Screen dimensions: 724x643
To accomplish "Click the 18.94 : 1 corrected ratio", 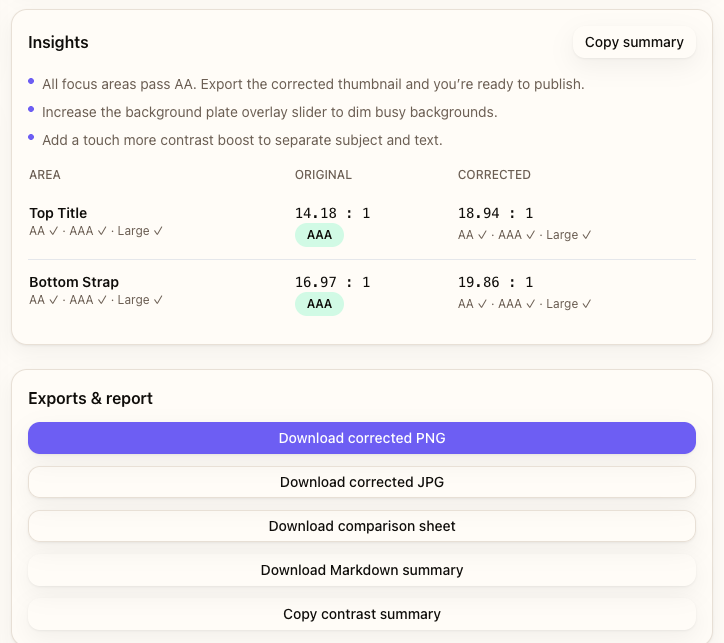I will pyautogui.click(x=495, y=213).
